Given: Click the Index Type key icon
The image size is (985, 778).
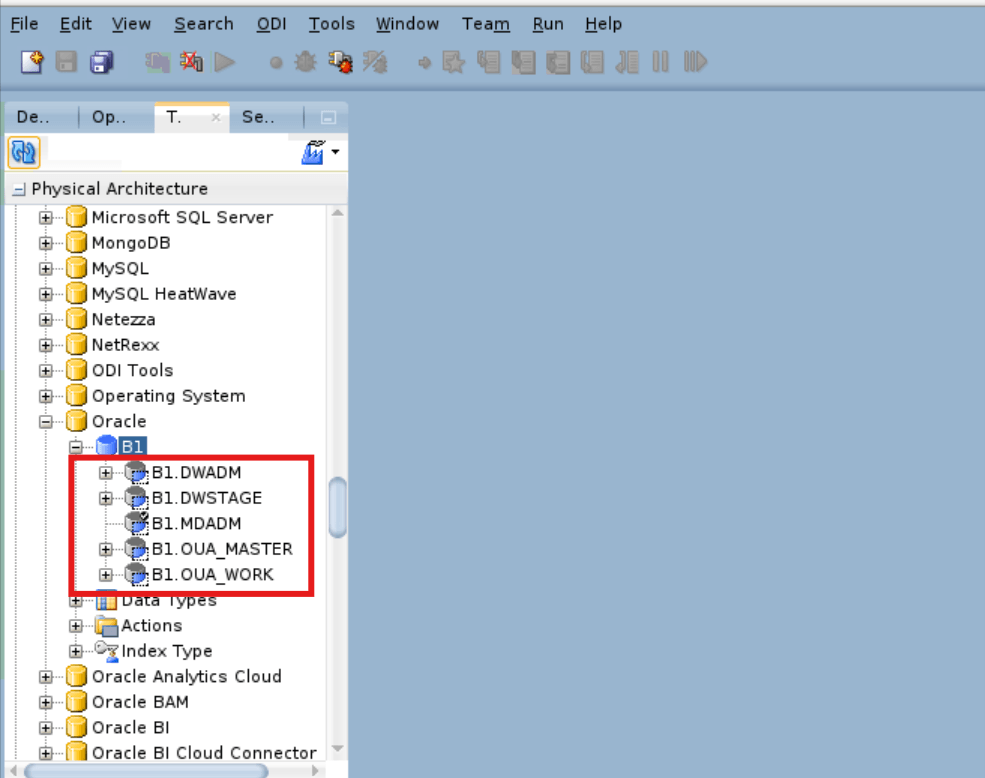Looking at the screenshot, I should tap(107, 651).
